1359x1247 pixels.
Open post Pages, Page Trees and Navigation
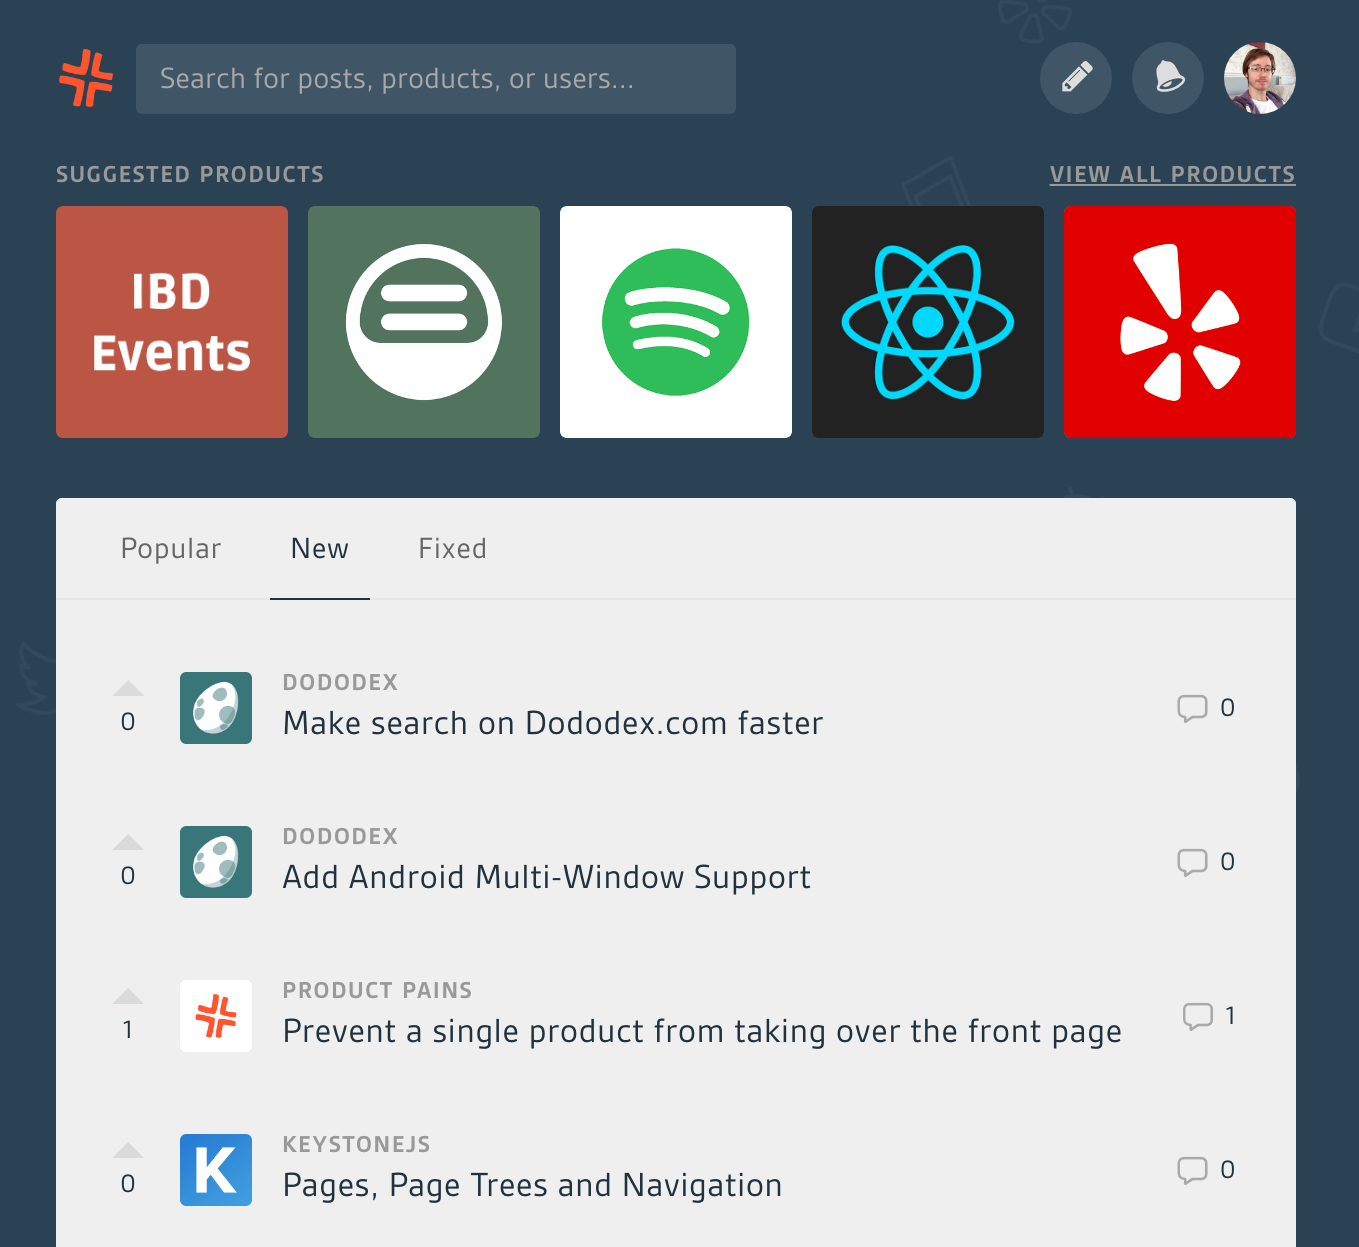532,1186
